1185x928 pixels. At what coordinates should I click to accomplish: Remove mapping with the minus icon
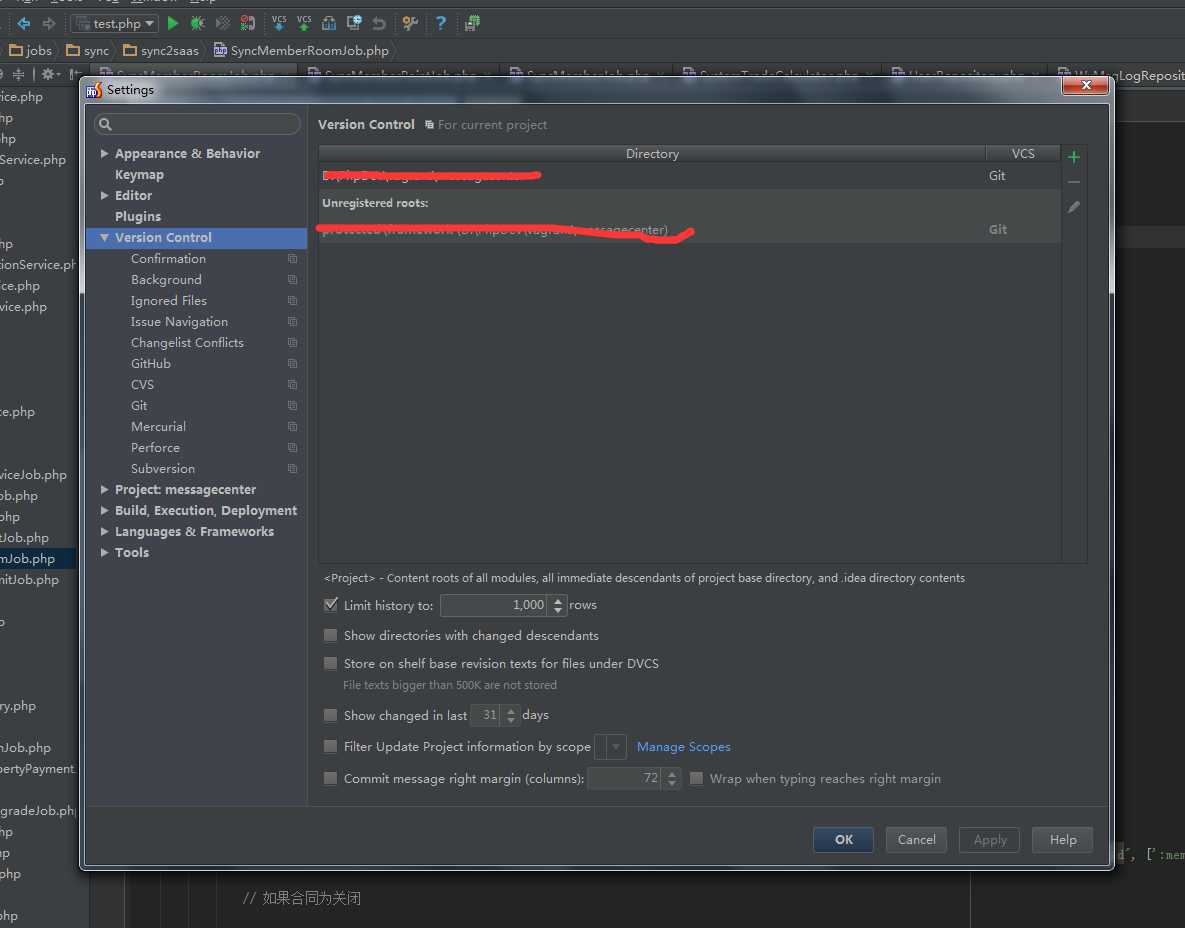pos(1073,182)
